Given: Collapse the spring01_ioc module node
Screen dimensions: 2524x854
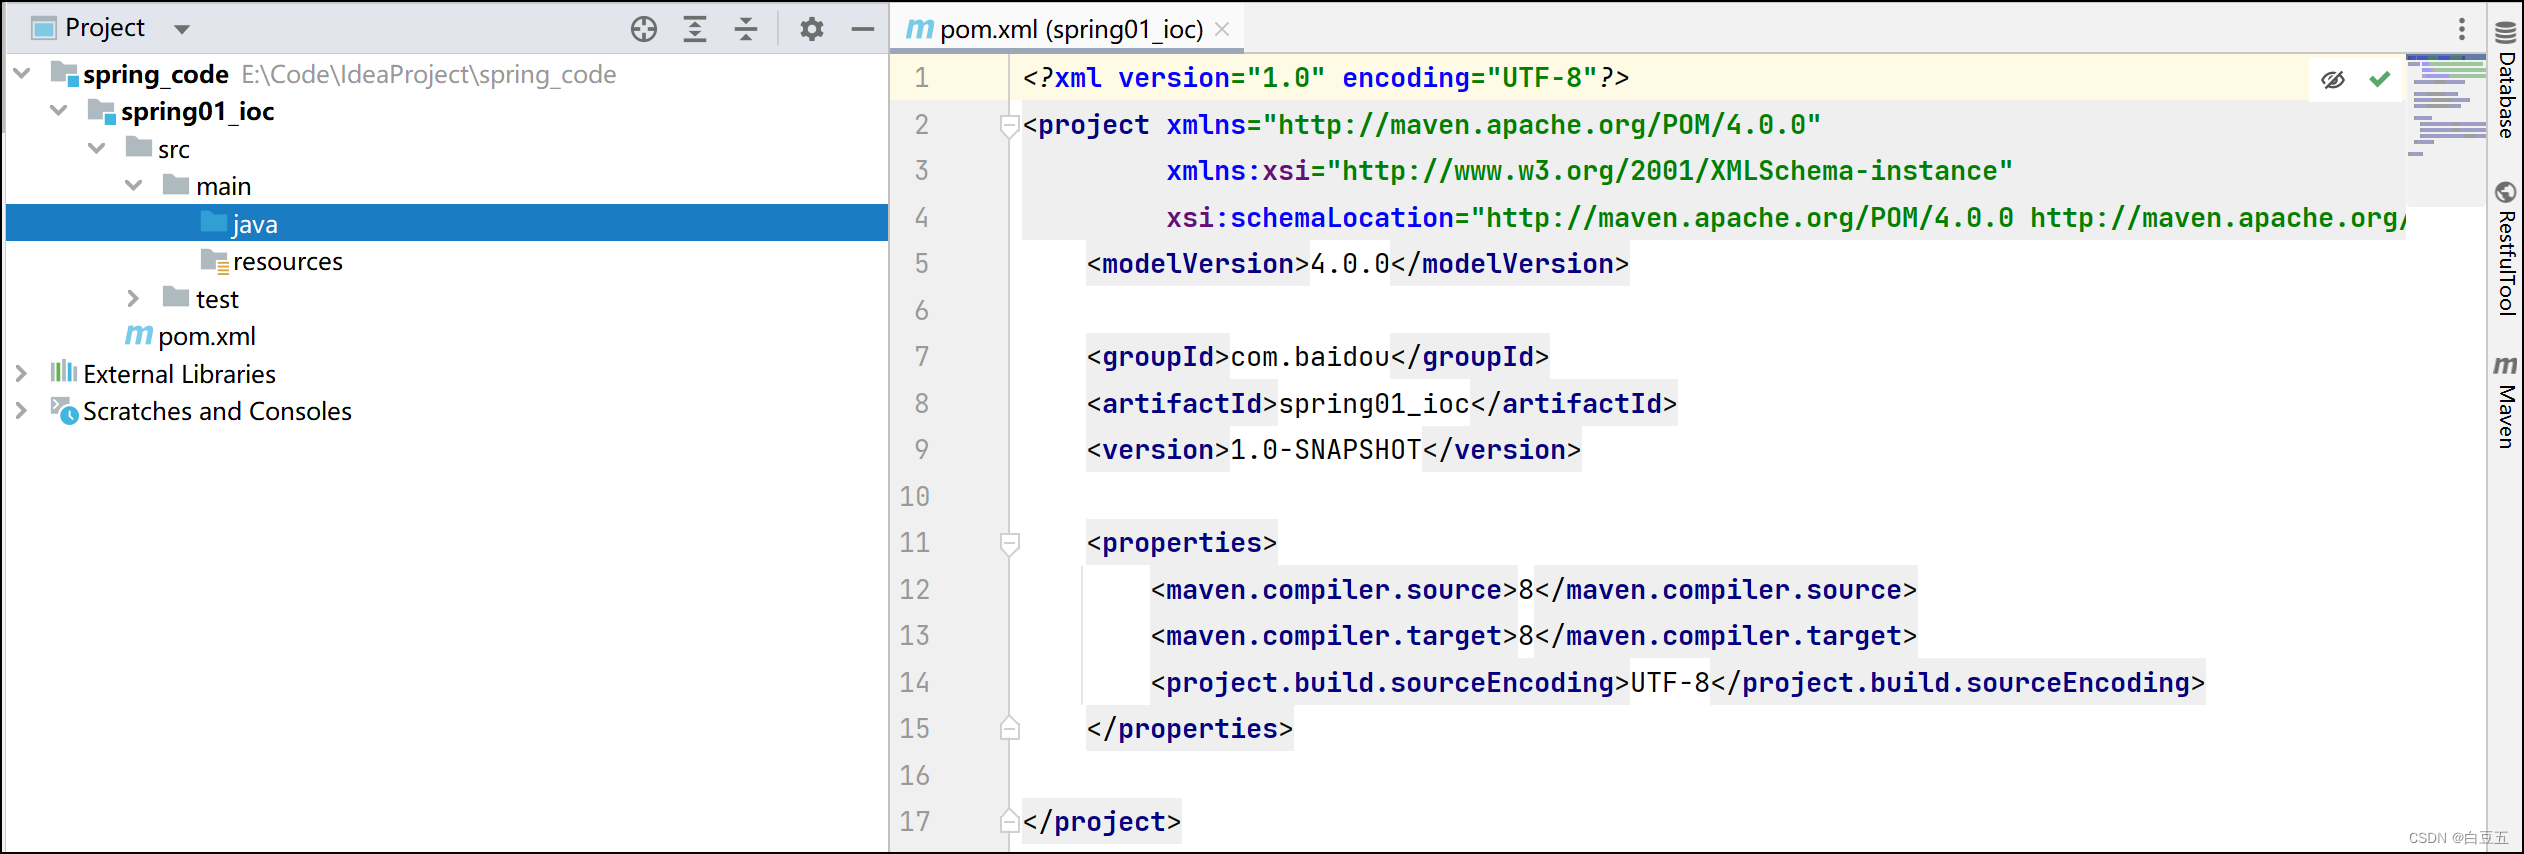Looking at the screenshot, I should [x=59, y=110].
